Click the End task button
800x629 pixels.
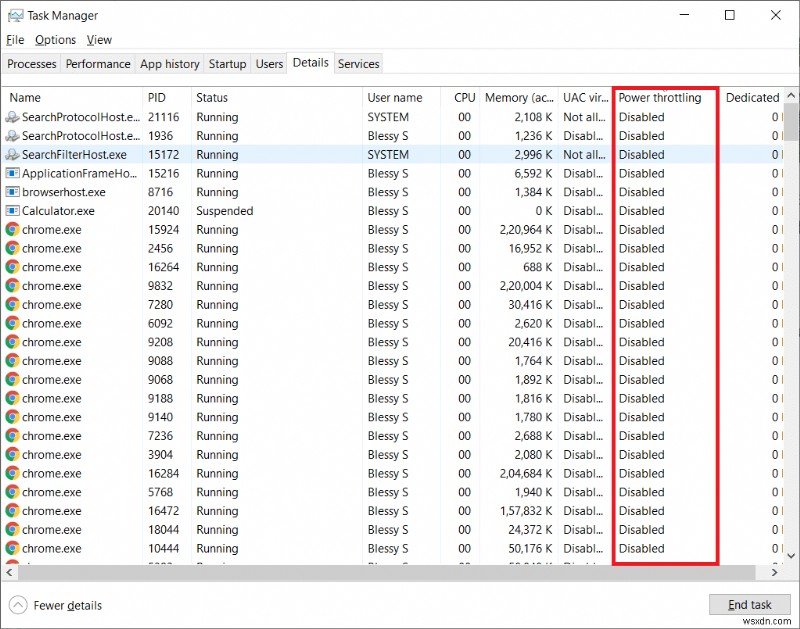point(749,604)
